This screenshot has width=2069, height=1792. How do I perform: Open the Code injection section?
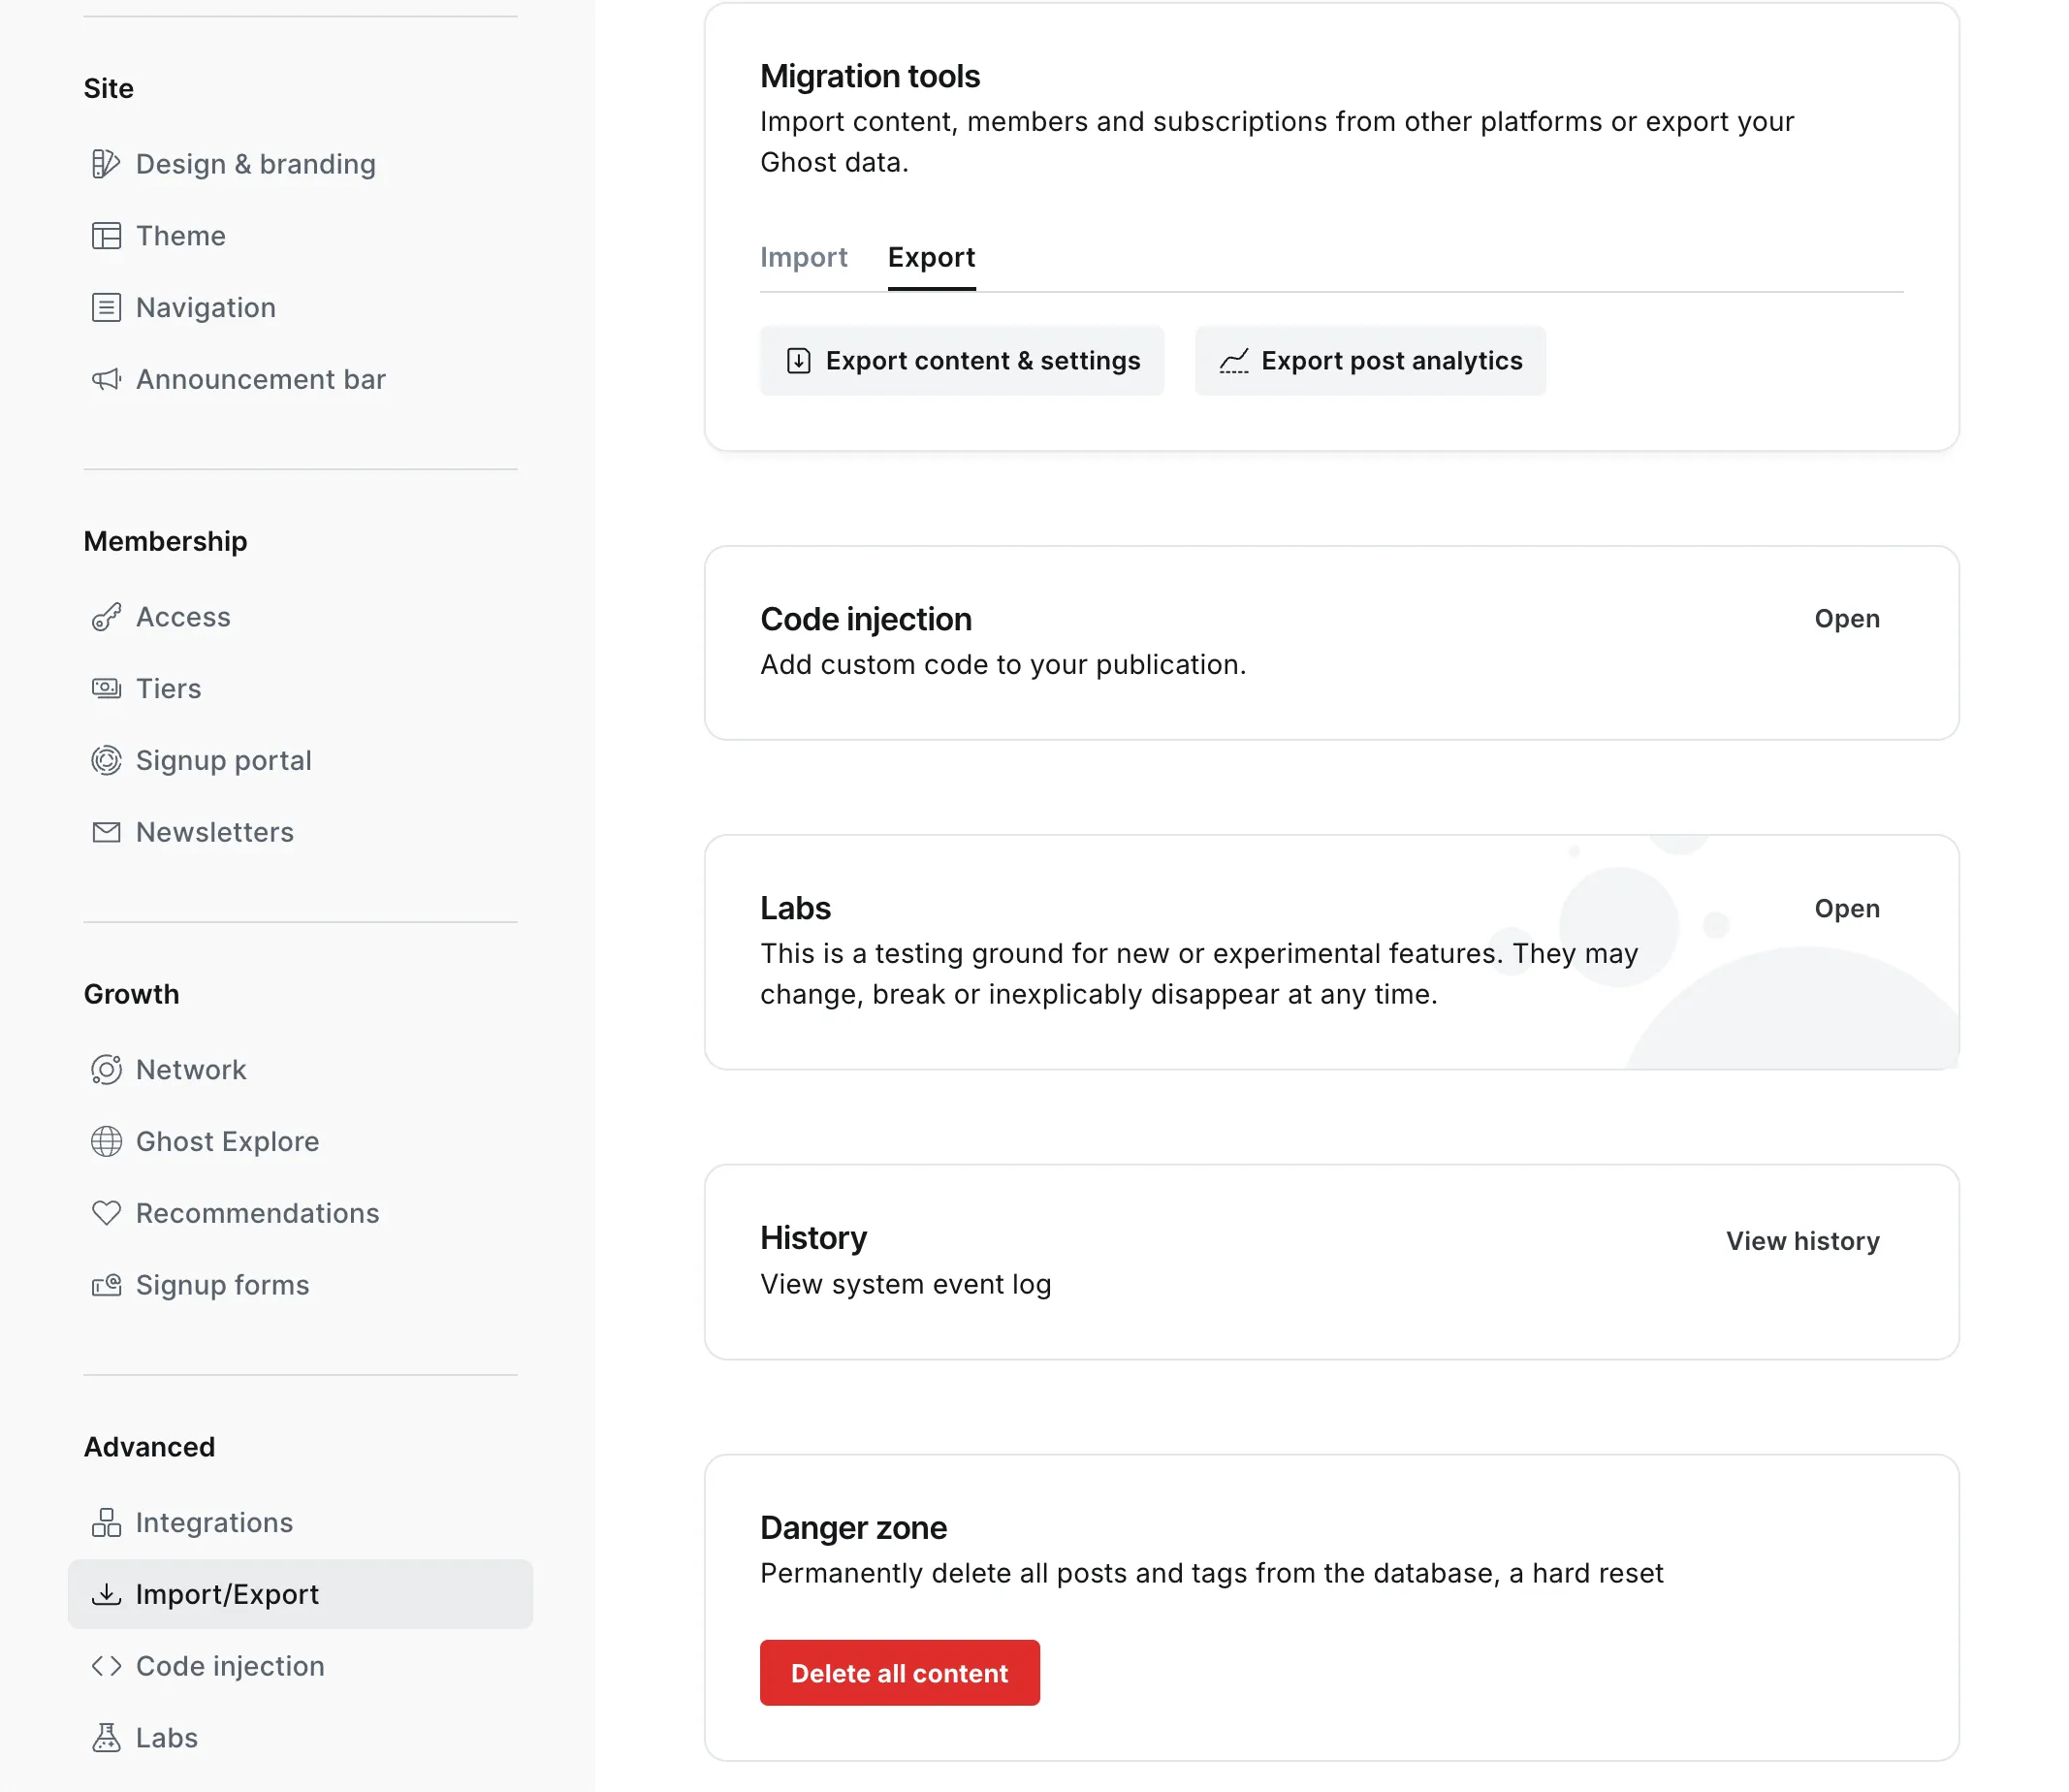(1846, 619)
